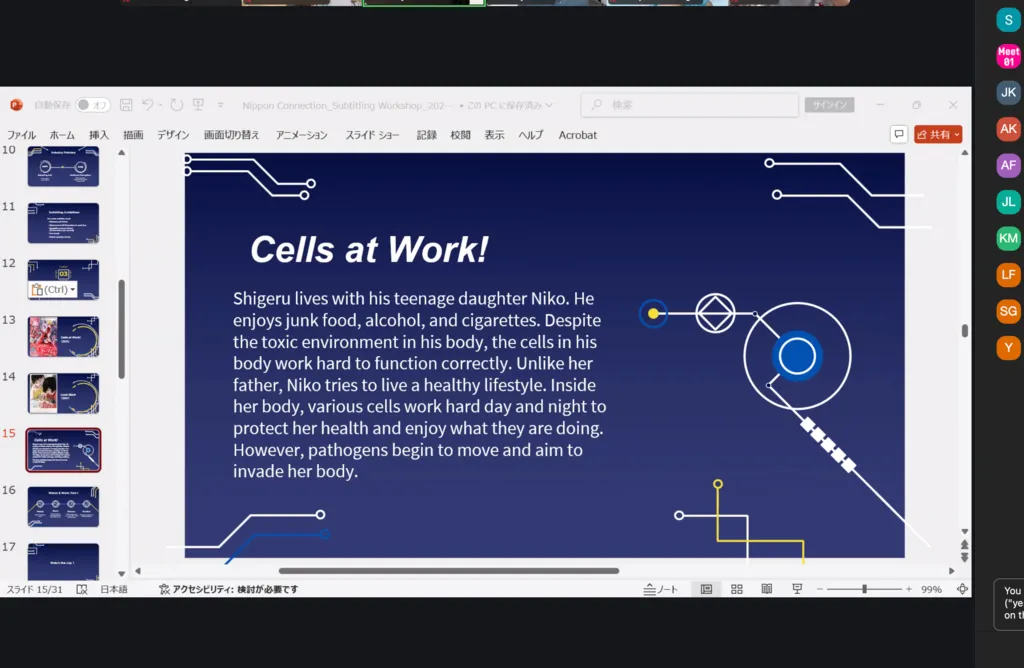Click the Undo arrow icon
This screenshot has width=1024, height=668.
click(147, 105)
